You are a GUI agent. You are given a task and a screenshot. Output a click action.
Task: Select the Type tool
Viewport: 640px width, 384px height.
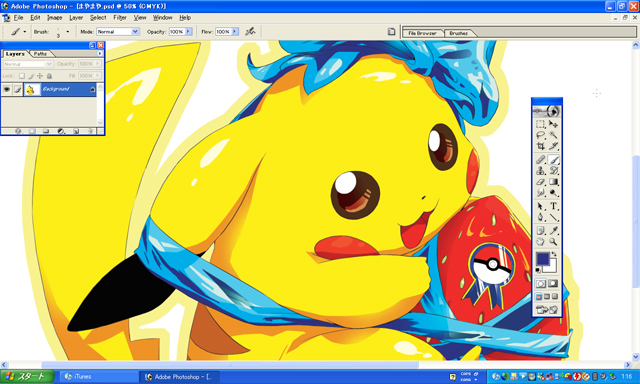553,206
